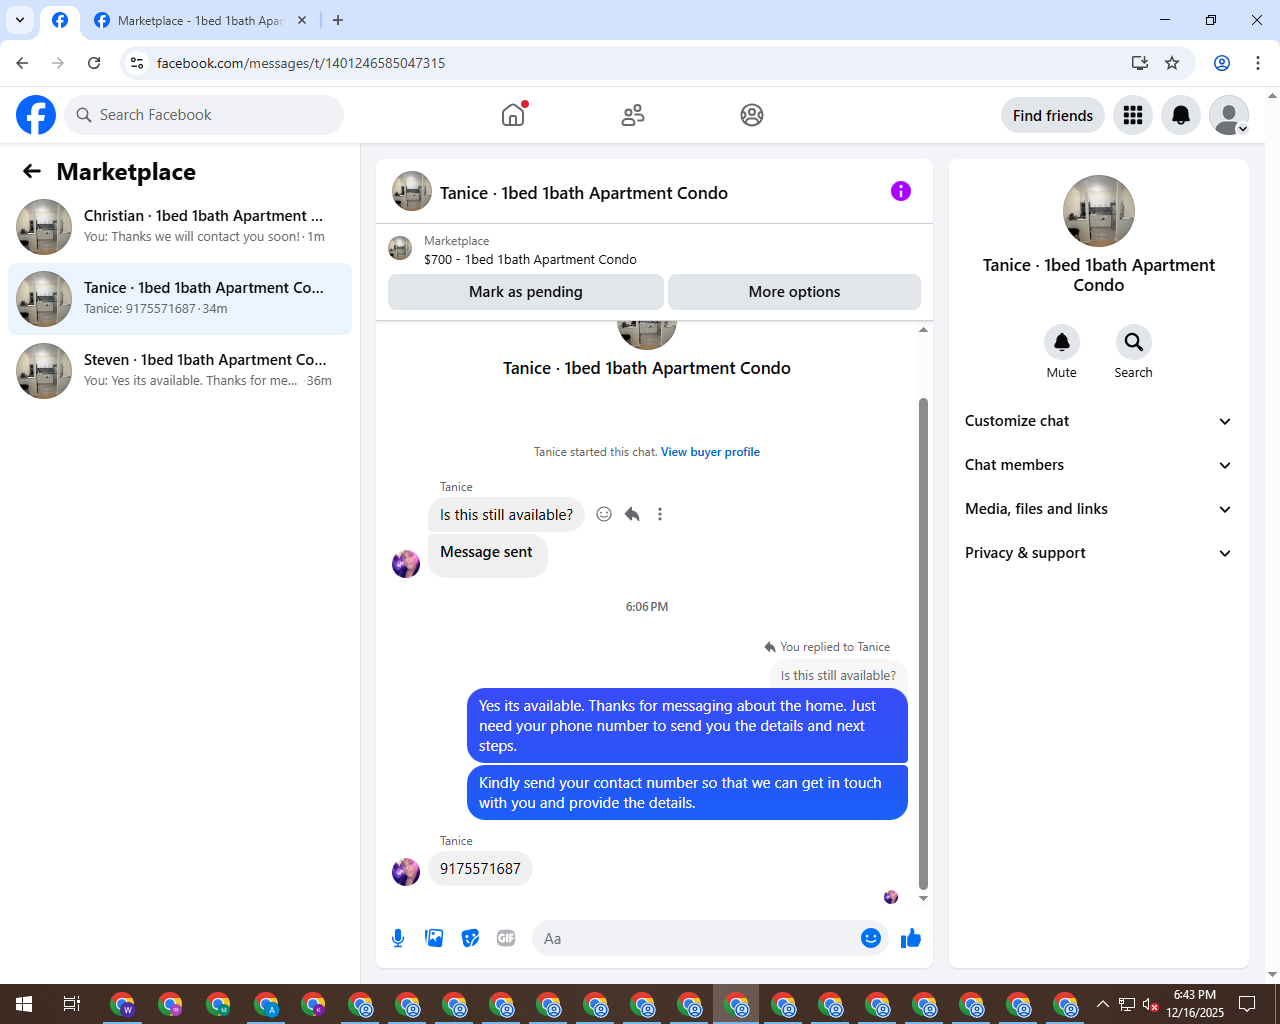Image resolution: width=1280 pixels, height=1024 pixels.
Task: Select the Tanice conversation in the chat list
Action: (180, 299)
